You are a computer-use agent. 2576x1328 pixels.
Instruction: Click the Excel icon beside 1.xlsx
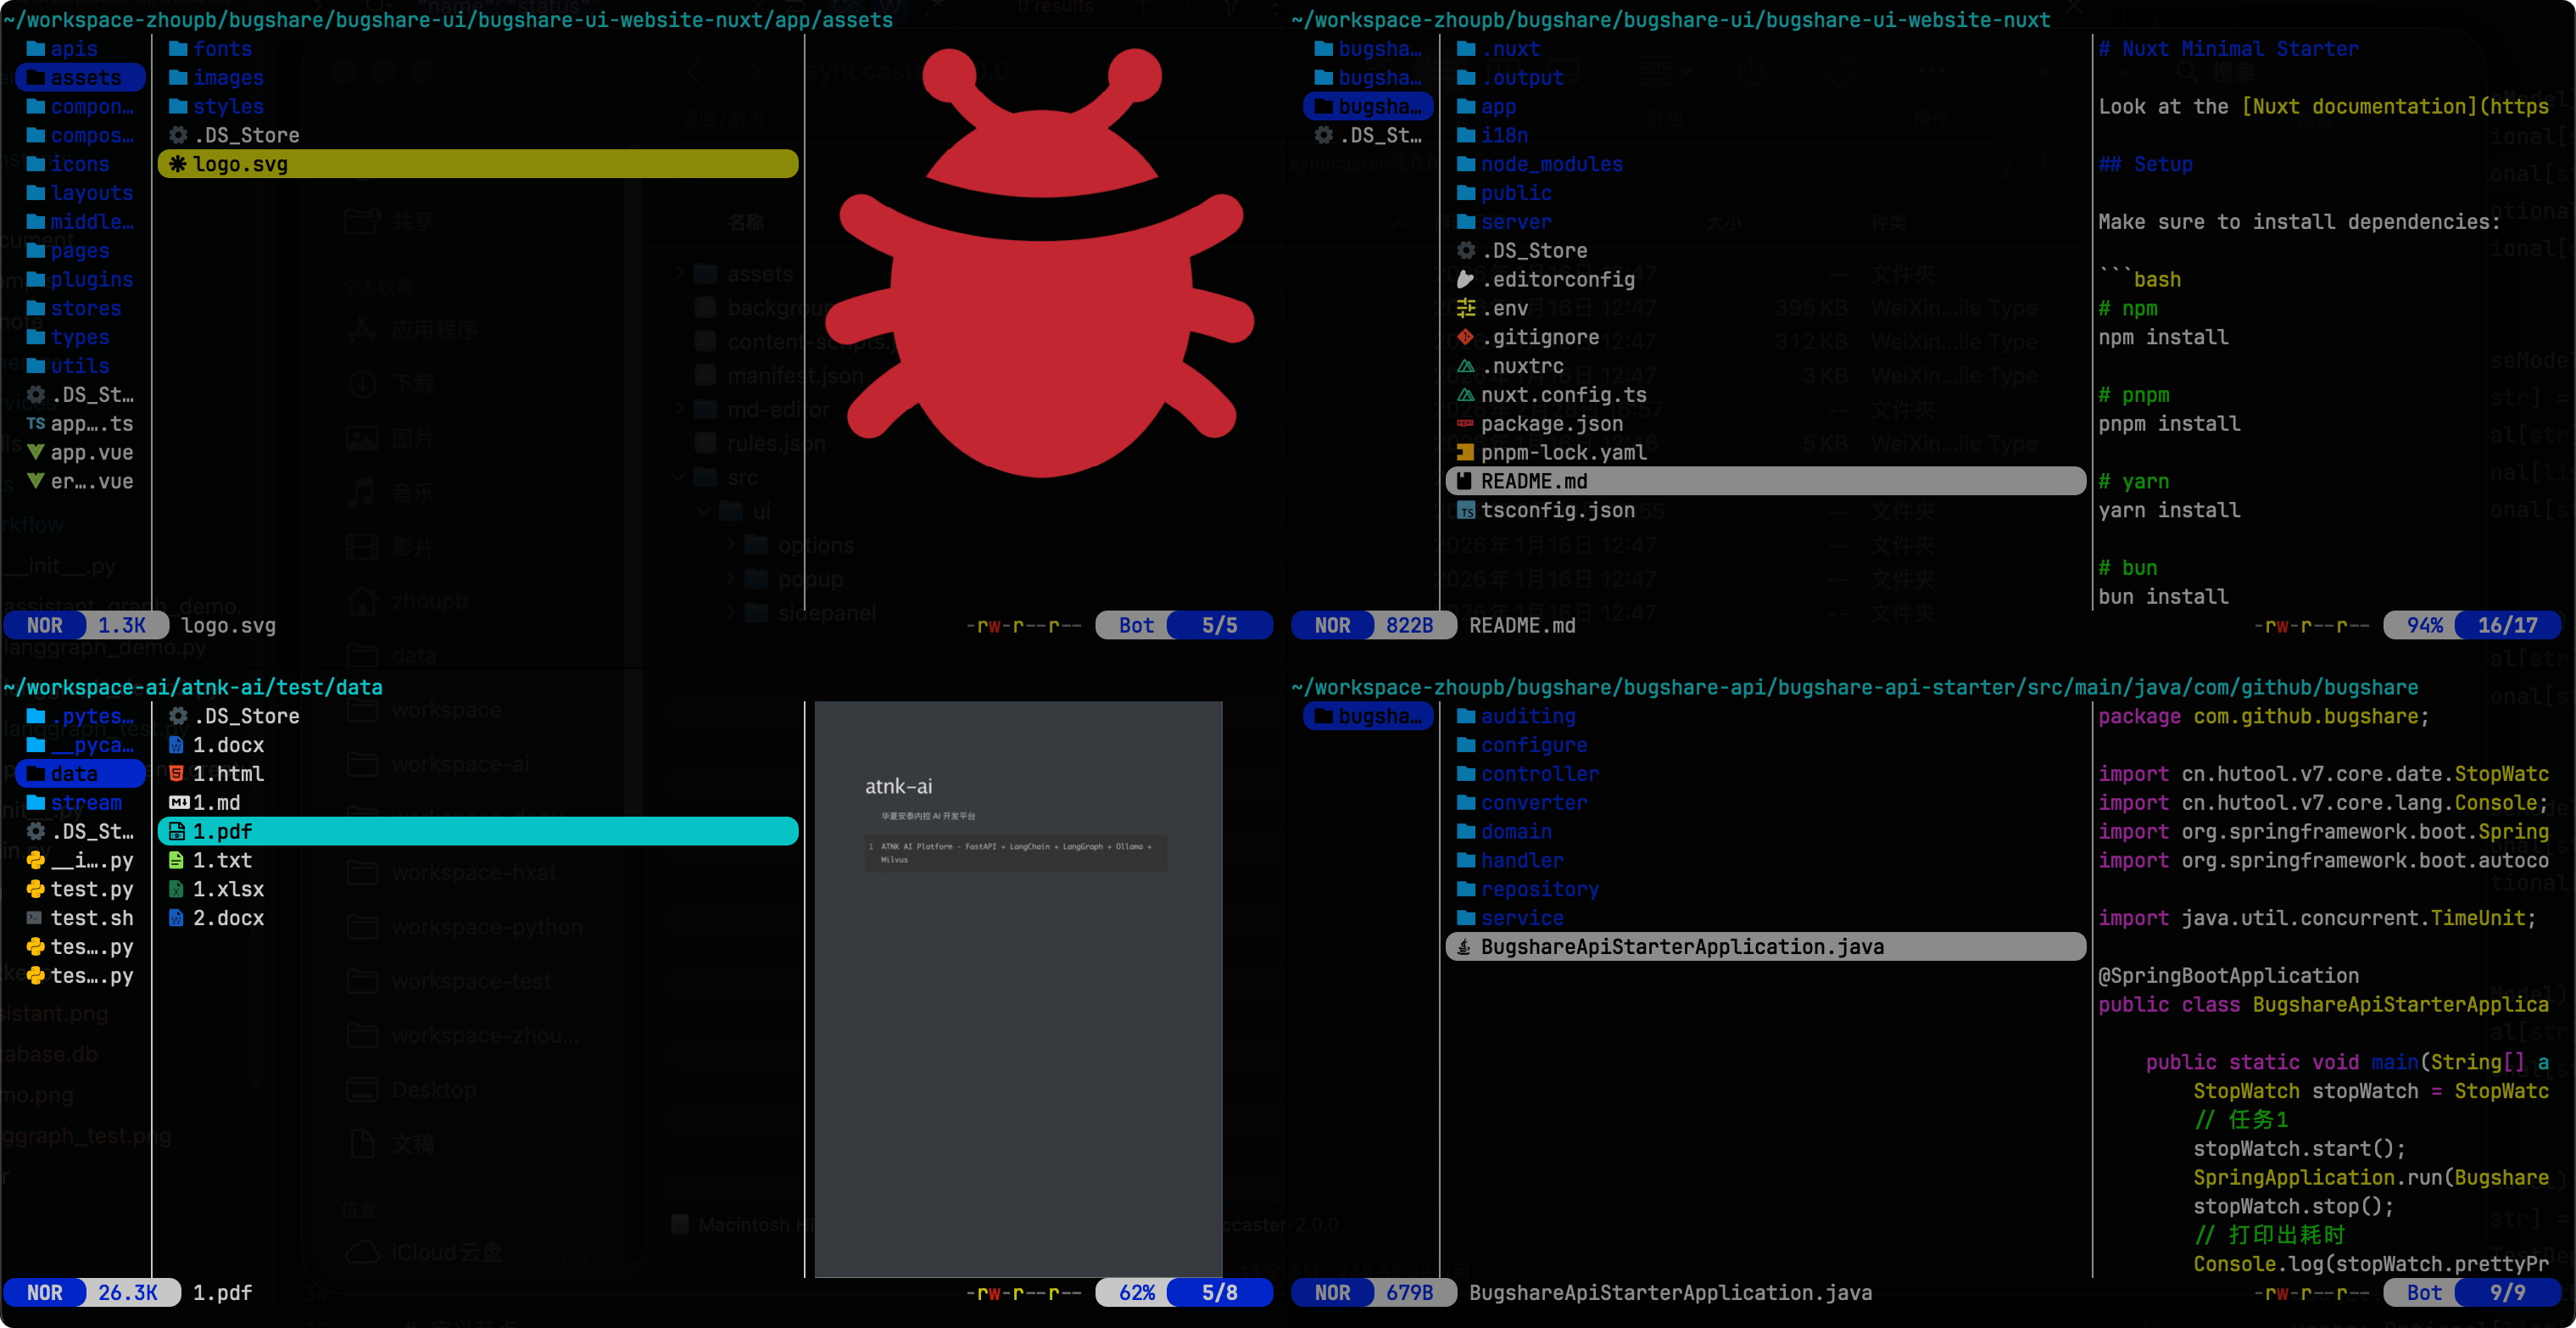pos(177,889)
